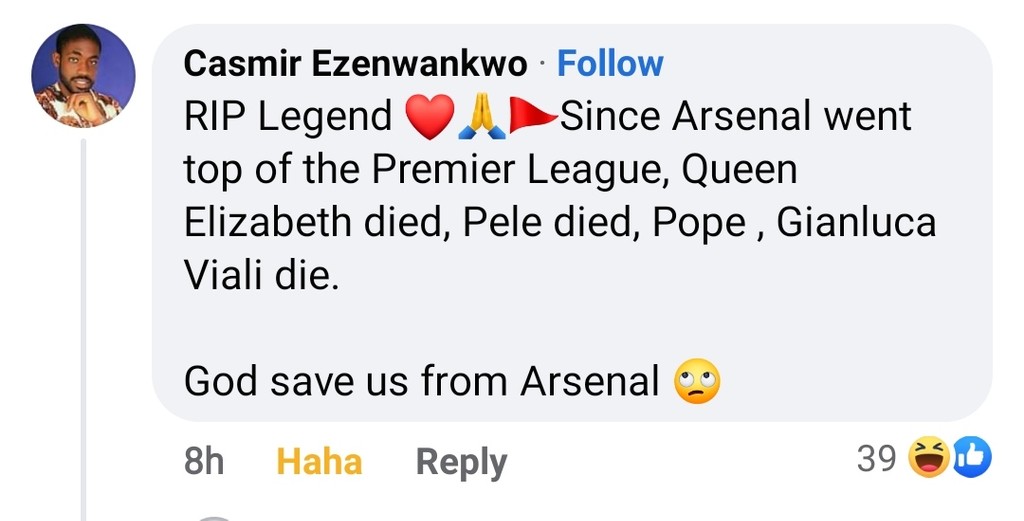The height and width of the screenshot is (521, 1024).
Task: Click the "God save us from Arsenal" line
Action: click(x=421, y=381)
